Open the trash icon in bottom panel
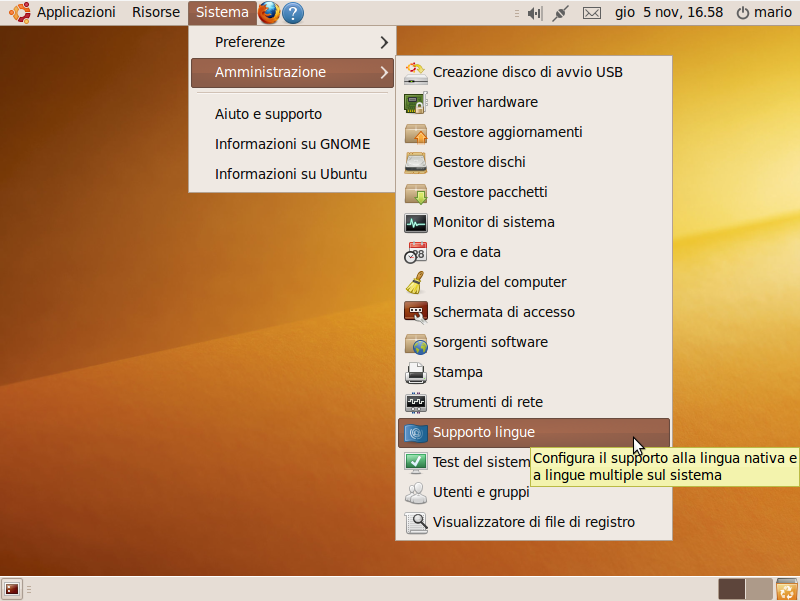Viewport: 800px width, 601px height. coord(787,589)
